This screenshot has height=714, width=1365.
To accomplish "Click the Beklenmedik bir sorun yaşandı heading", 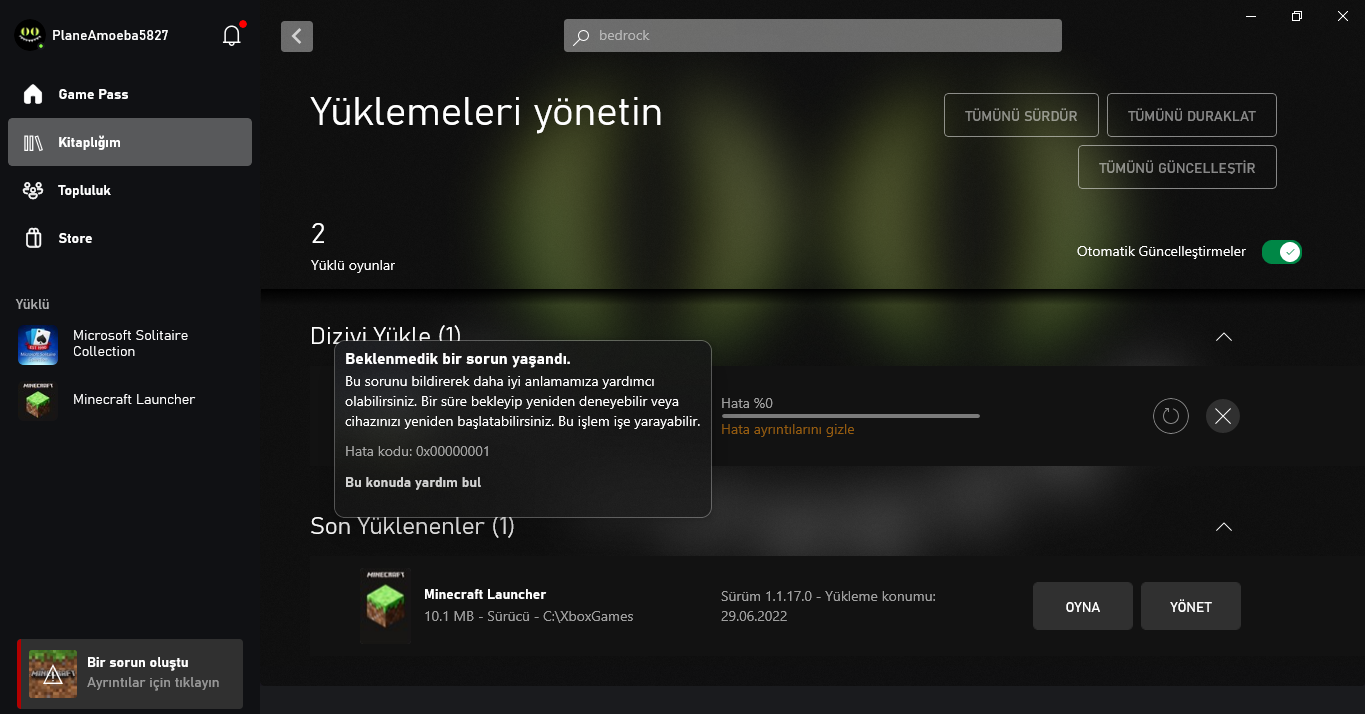I will coord(458,358).
